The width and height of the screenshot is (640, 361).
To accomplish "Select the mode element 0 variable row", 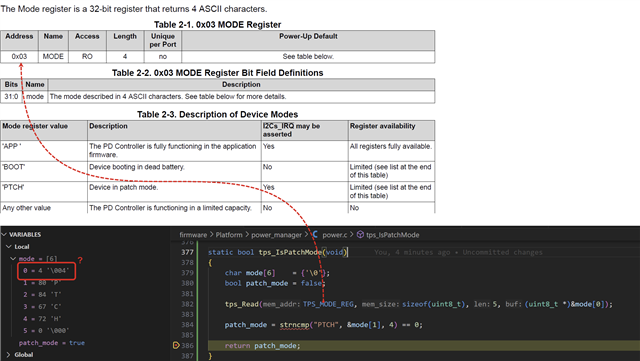I will pyautogui.click(x=46, y=270).
